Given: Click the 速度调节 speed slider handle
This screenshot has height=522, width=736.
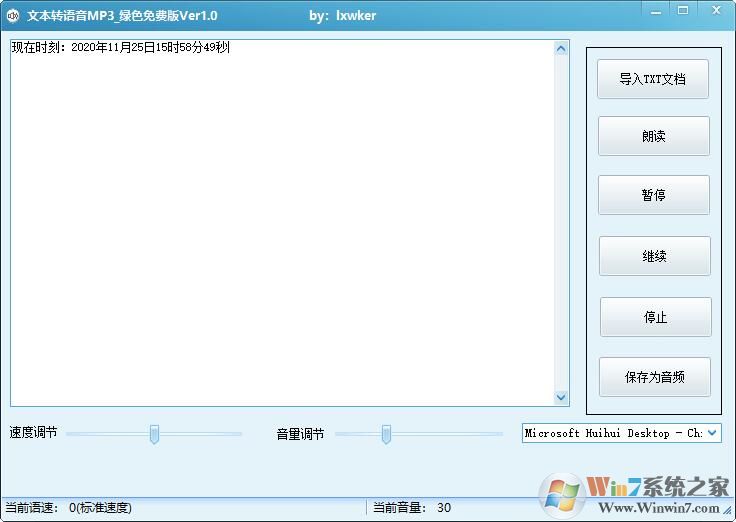Looking at the screenshot, I should tap(154, 434).
